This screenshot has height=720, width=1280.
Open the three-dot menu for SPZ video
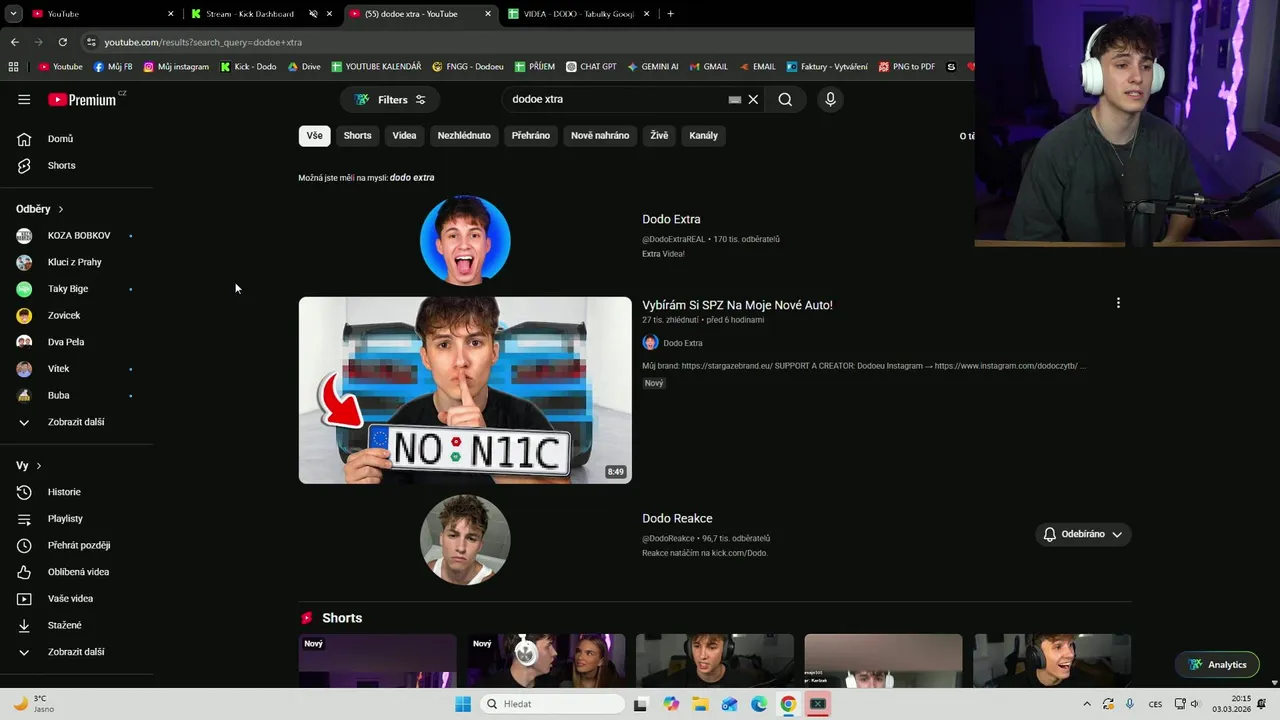click(x=1118, y=303)
